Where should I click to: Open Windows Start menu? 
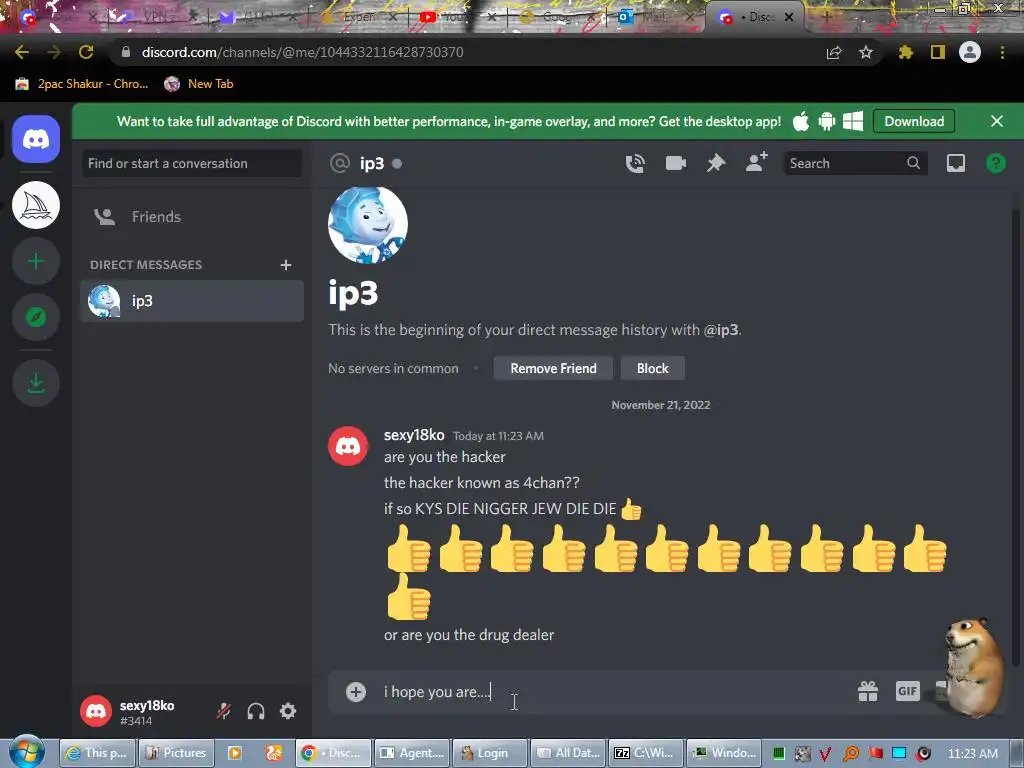26,752
